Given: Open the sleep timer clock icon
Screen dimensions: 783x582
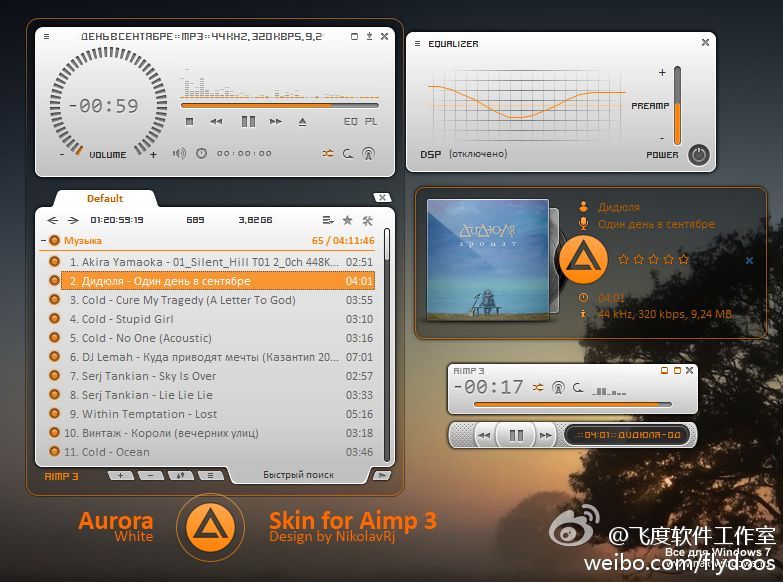Looking at the screenshot, I should point(201,153).
